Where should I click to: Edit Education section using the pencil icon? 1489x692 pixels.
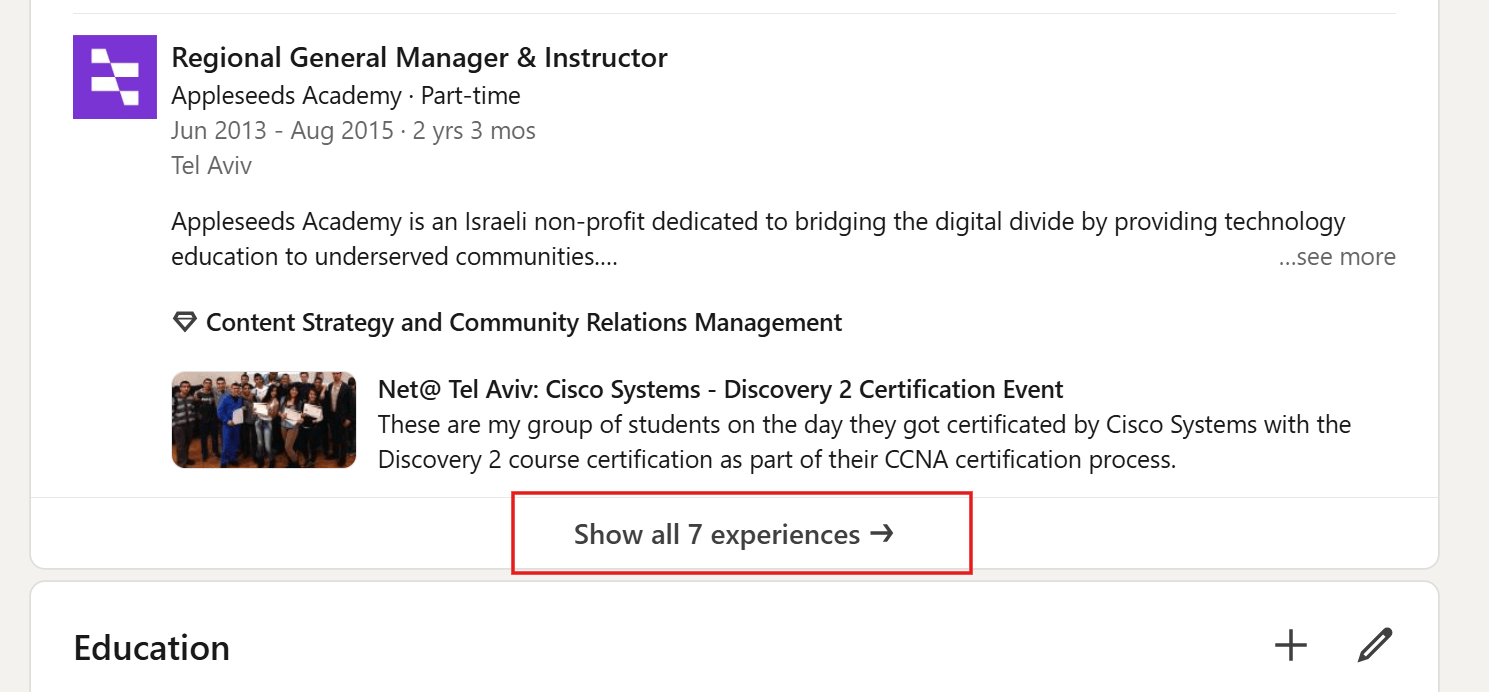[1375, 646]
